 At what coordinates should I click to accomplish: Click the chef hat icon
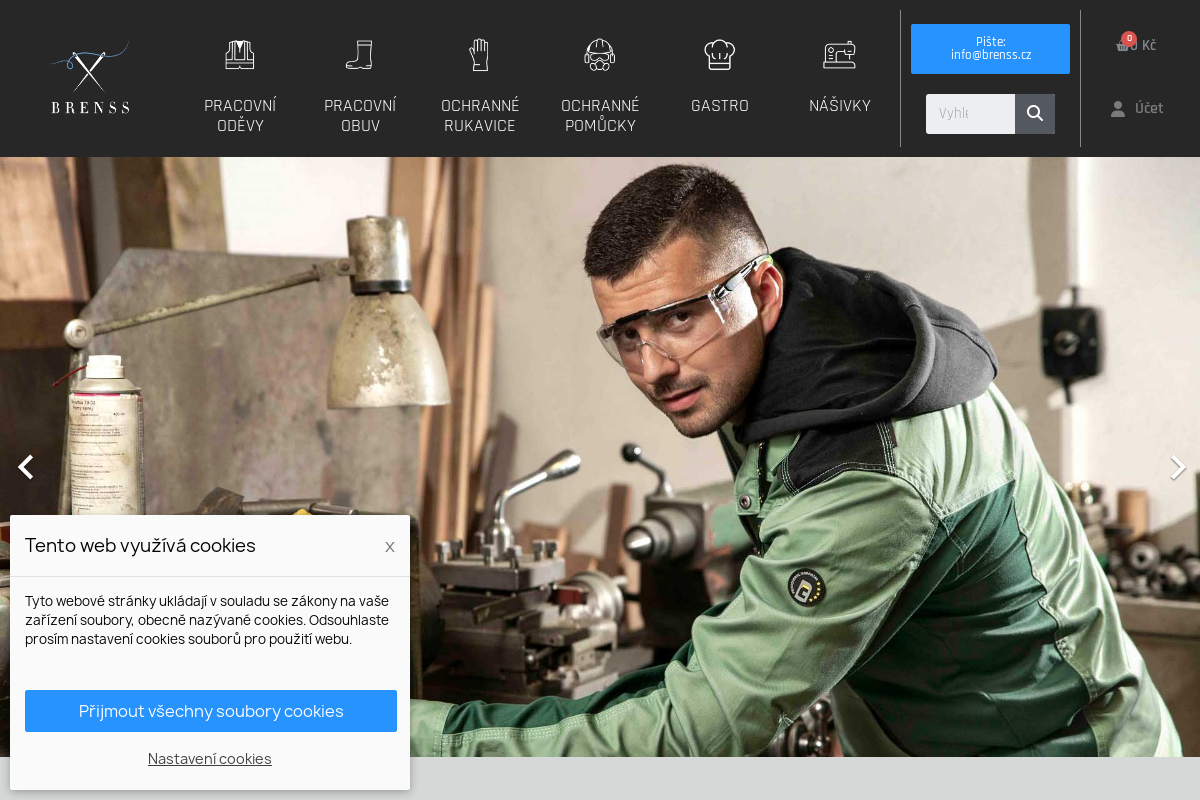720,55
